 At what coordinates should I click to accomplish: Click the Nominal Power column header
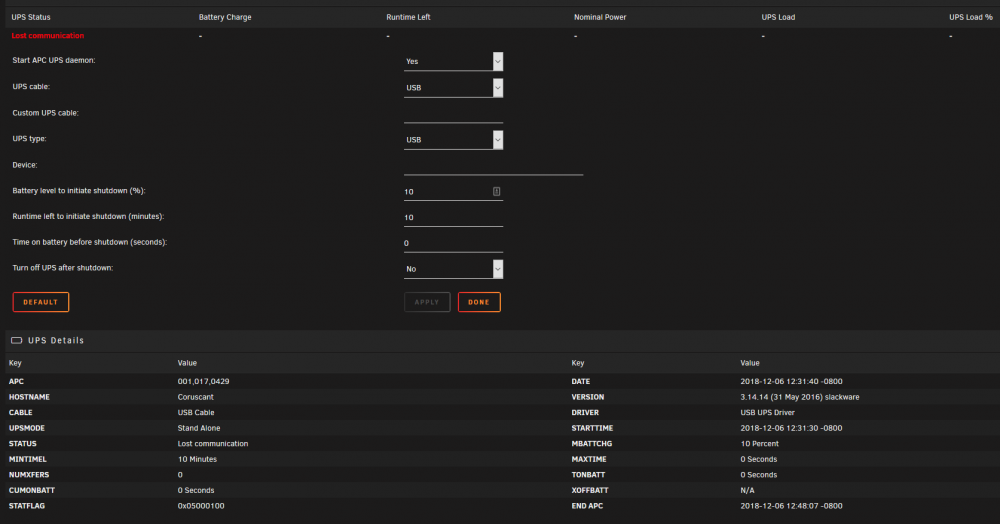(600, 17)
